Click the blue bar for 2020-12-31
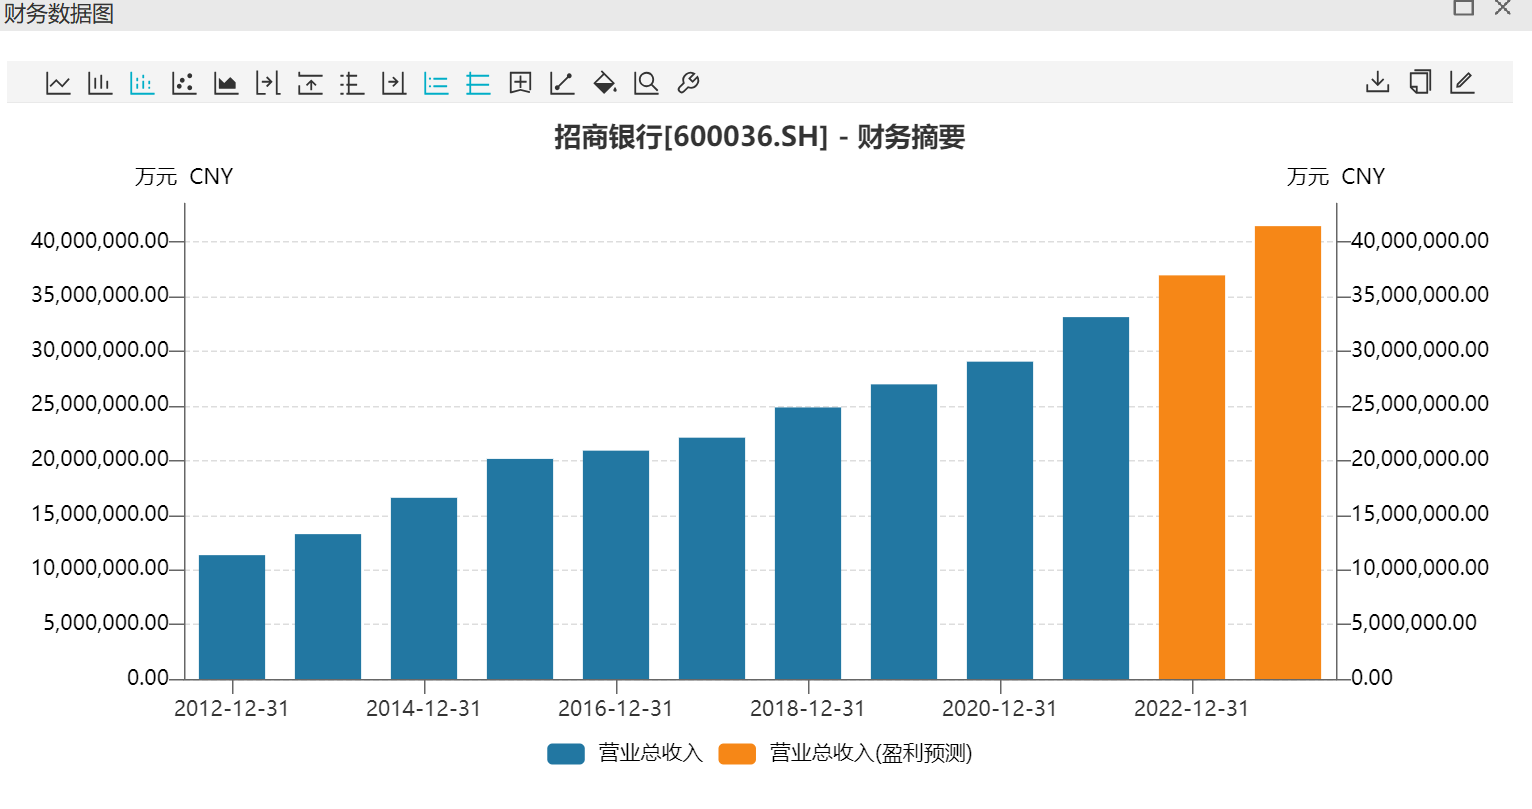 click(1000, 520)
